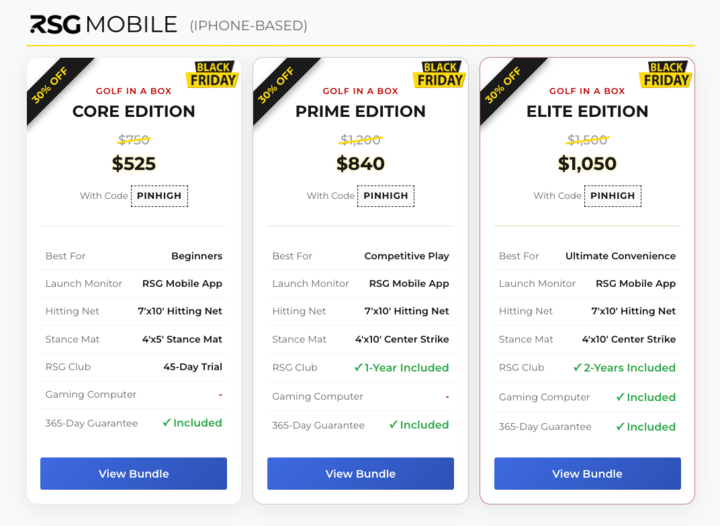Open the Prime Edition bundle
This screenshot has height=526, width=720.
(x=360, y=474)
